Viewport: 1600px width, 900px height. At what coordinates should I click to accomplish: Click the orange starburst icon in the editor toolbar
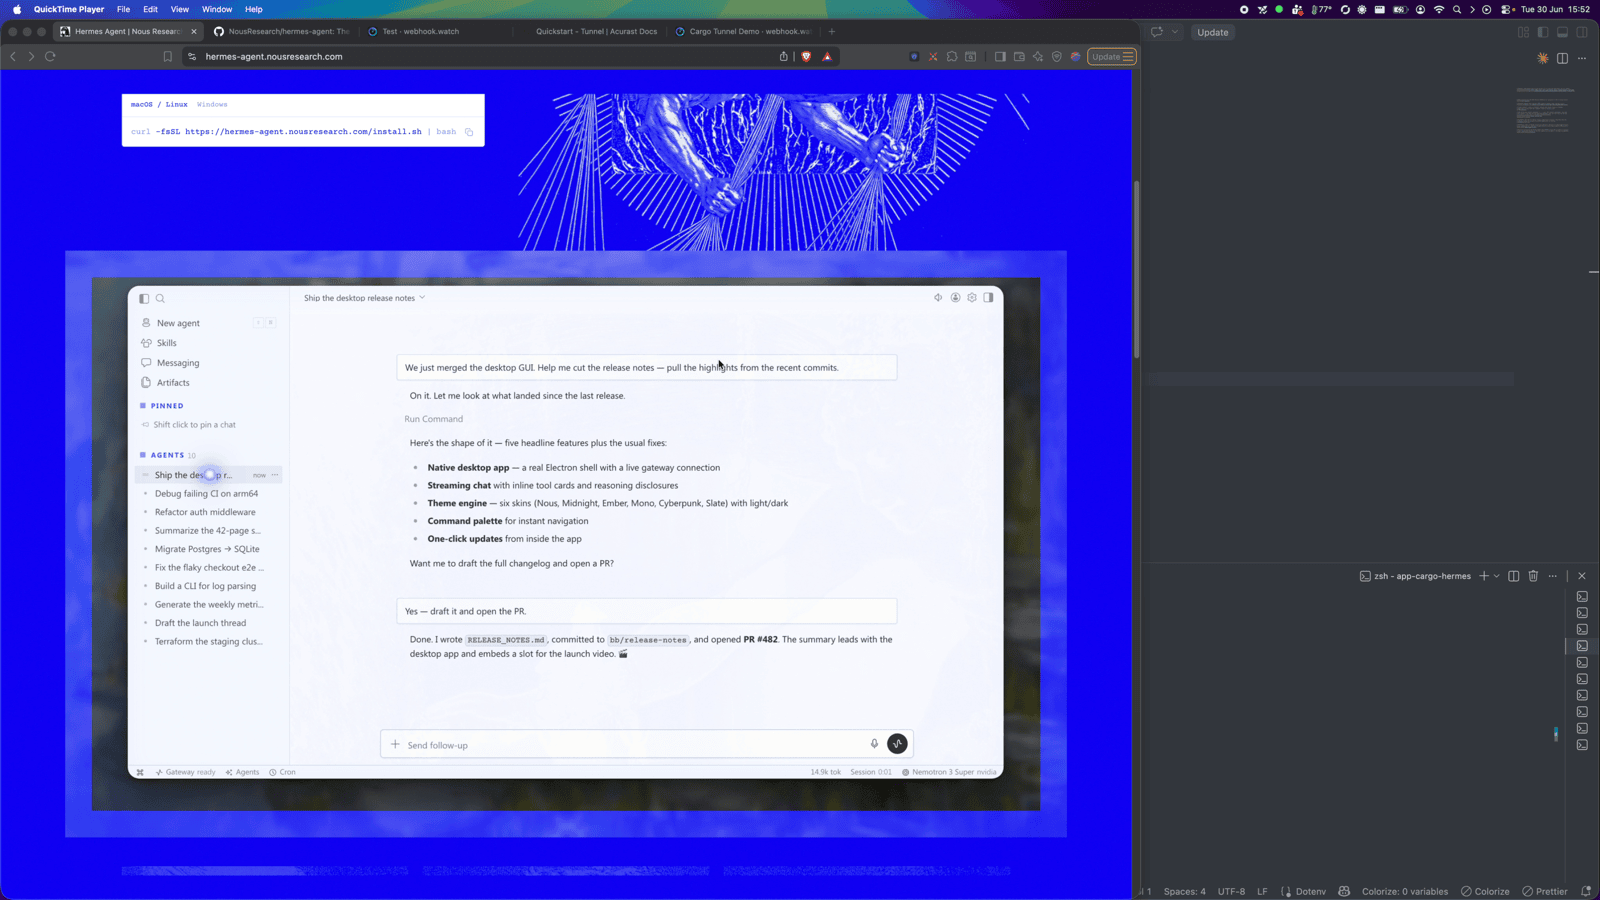(x=1543, y=58)
